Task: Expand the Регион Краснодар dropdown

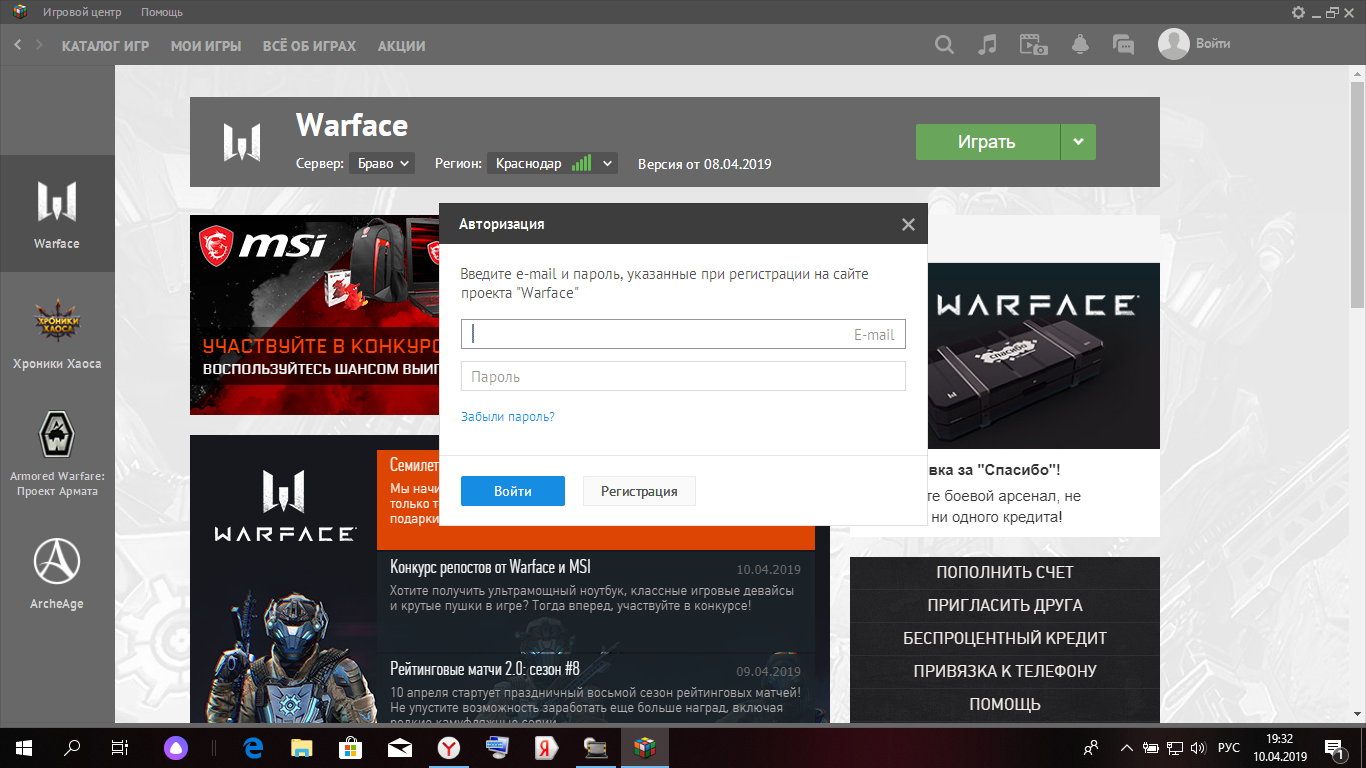Action: 552,163
